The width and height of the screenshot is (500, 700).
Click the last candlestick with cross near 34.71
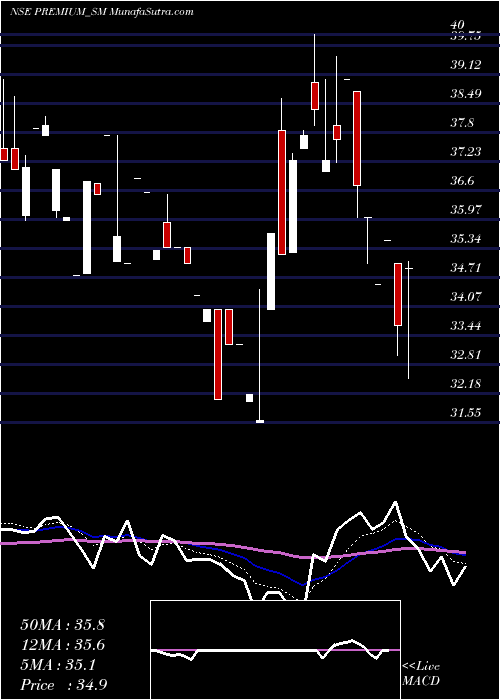tap(408, 320)
